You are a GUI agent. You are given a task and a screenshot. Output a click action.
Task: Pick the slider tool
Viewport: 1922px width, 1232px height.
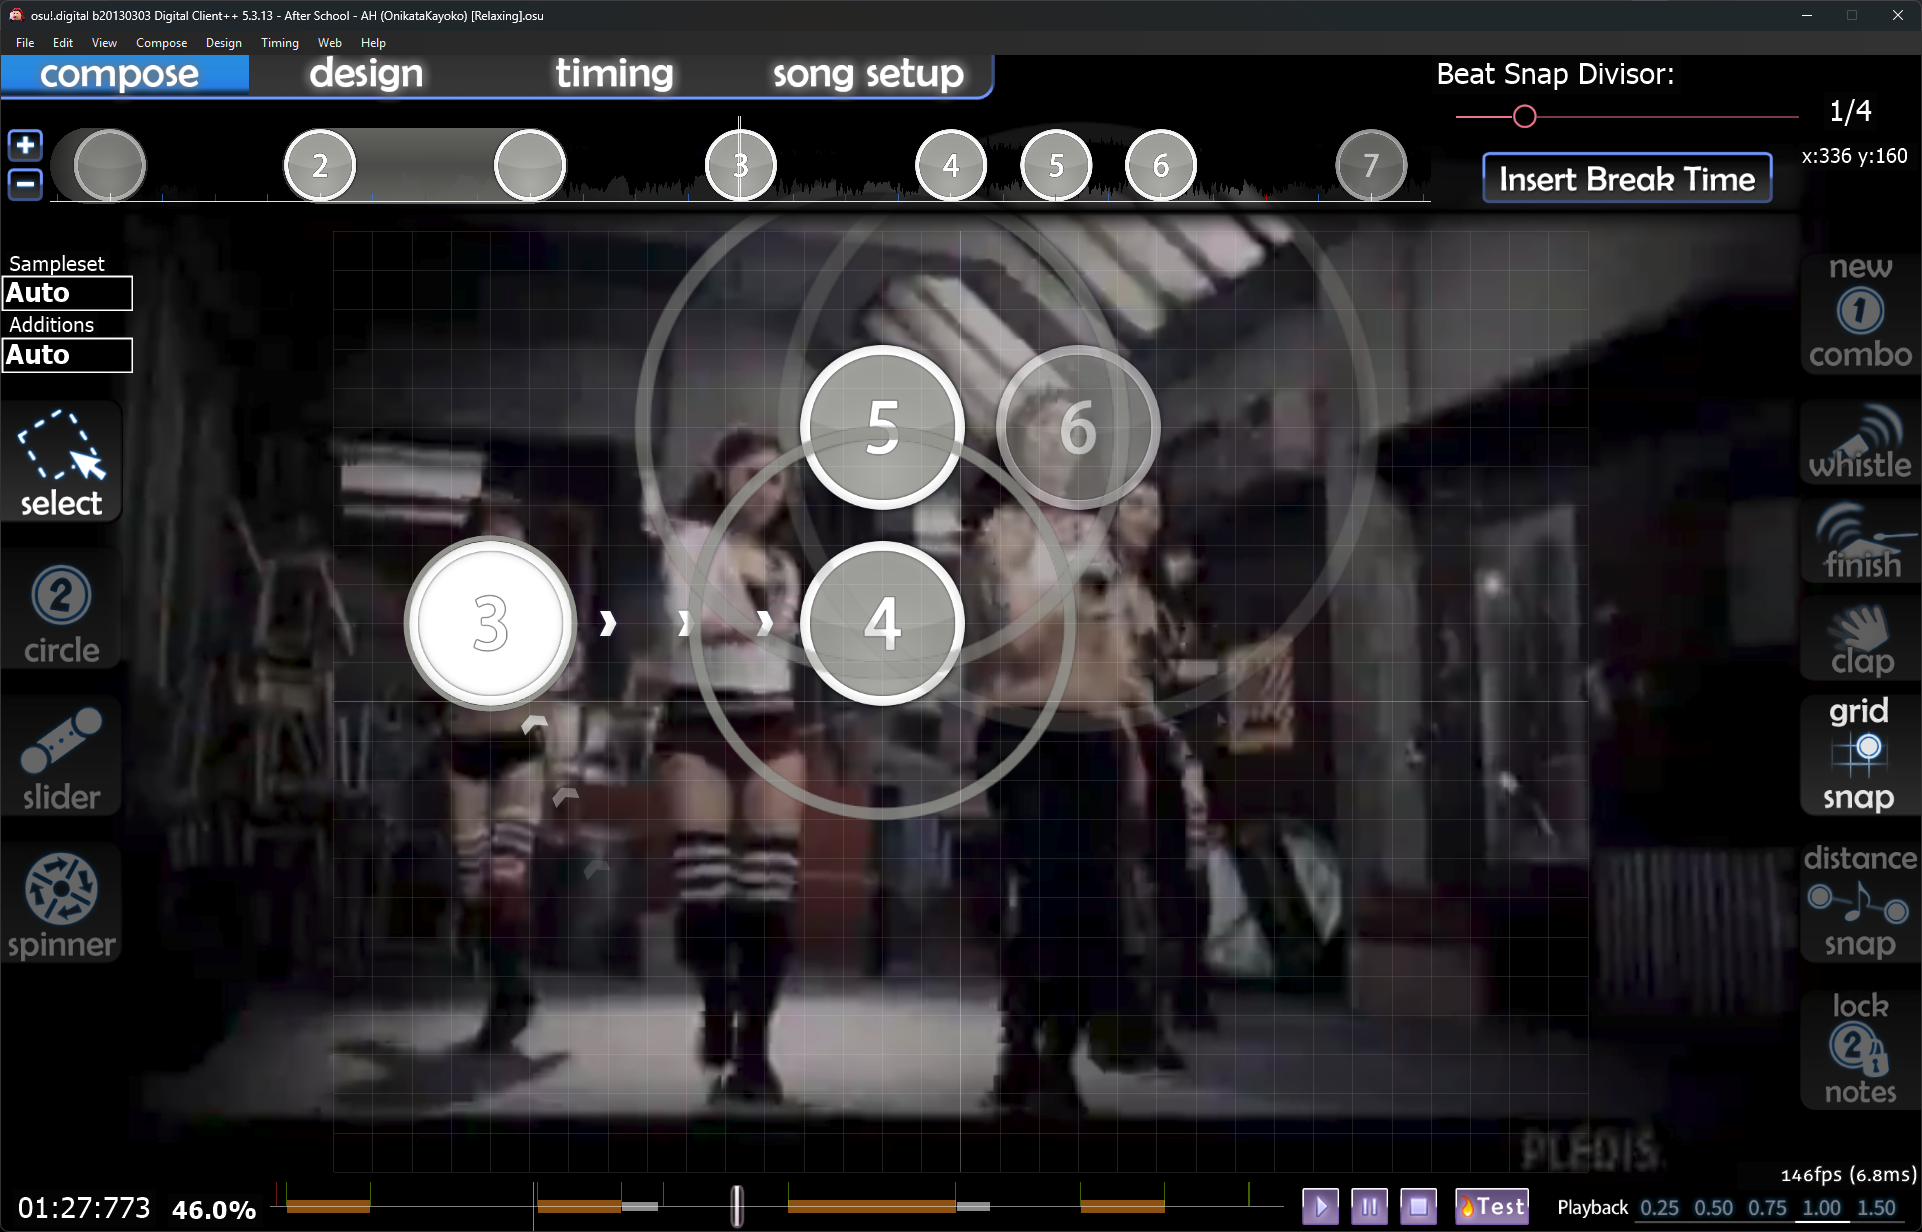point(61,758)
